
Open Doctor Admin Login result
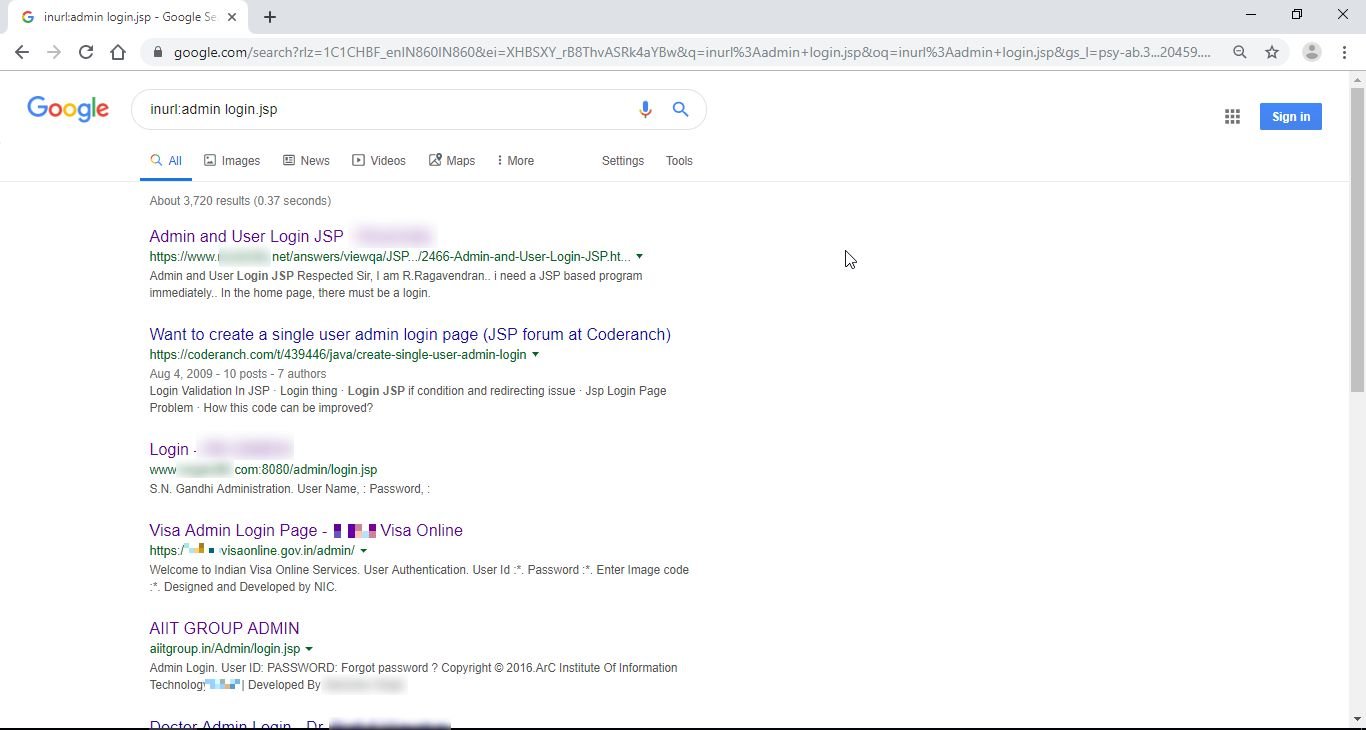300,724
